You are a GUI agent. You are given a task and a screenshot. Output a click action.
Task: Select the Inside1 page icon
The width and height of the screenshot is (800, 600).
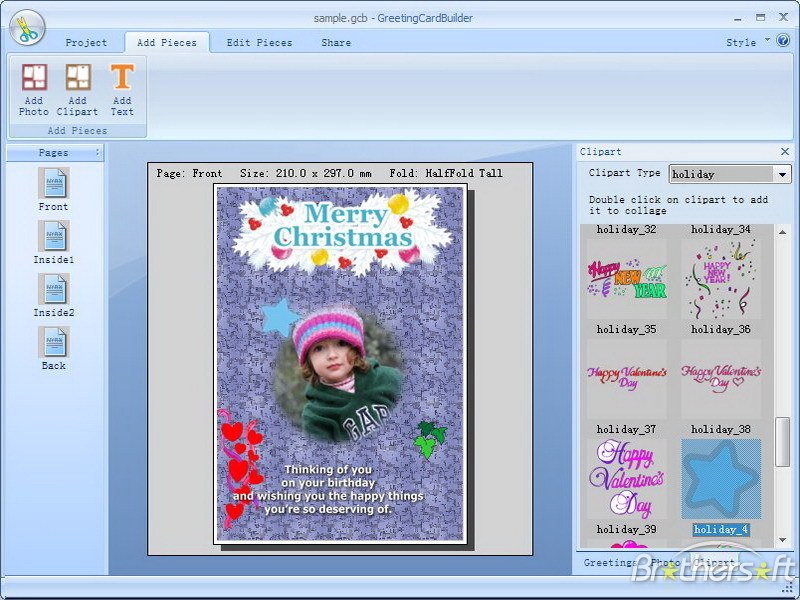click(53, 236)
